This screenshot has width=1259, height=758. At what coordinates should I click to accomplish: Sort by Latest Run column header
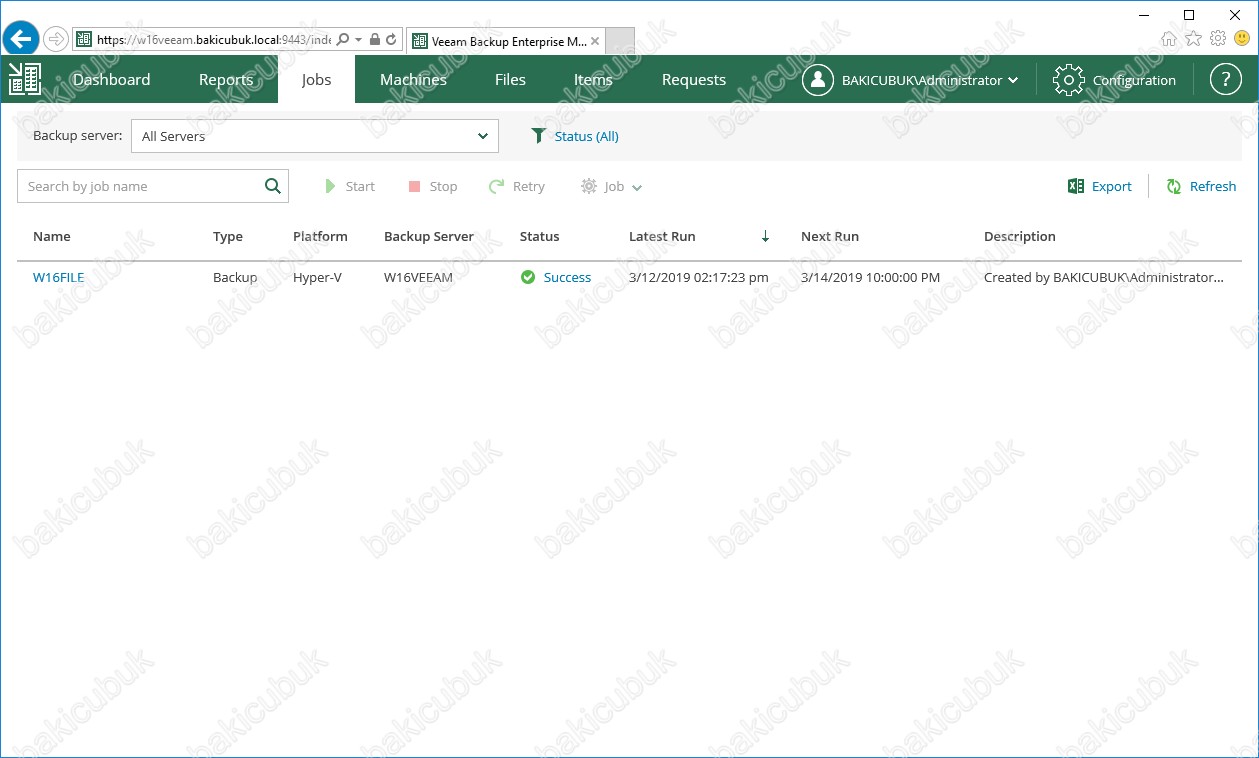point(662,237)
